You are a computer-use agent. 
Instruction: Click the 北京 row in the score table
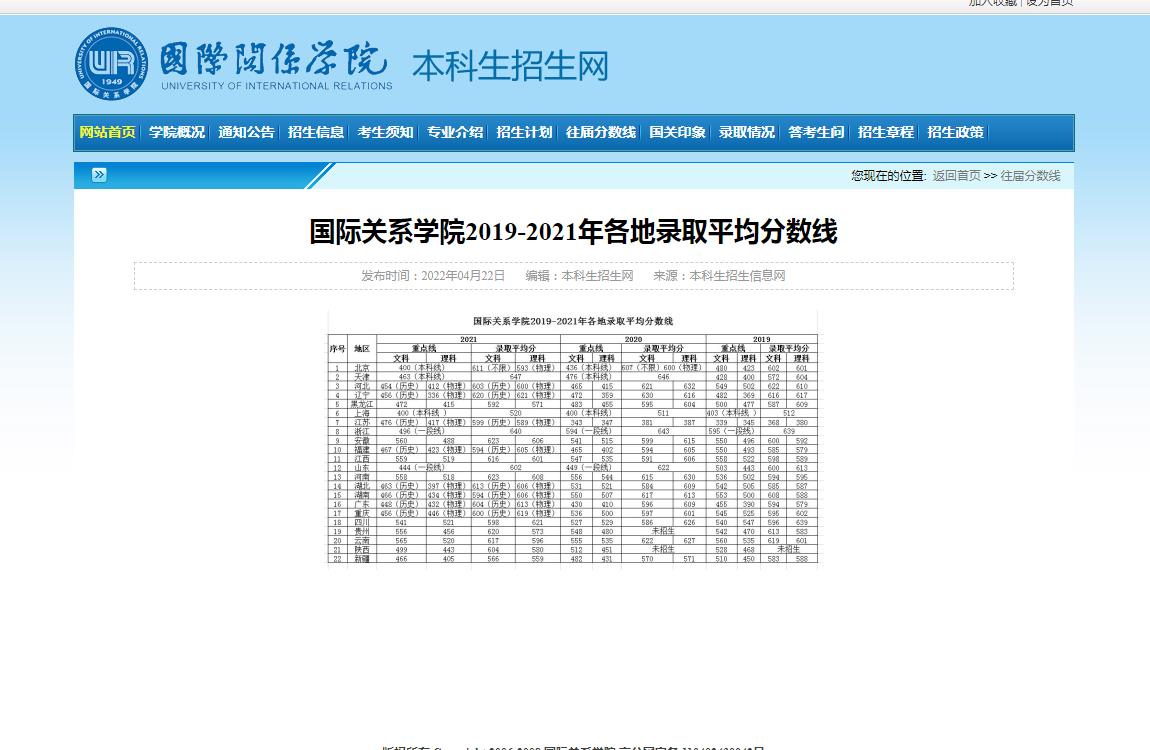coord(573,368)
